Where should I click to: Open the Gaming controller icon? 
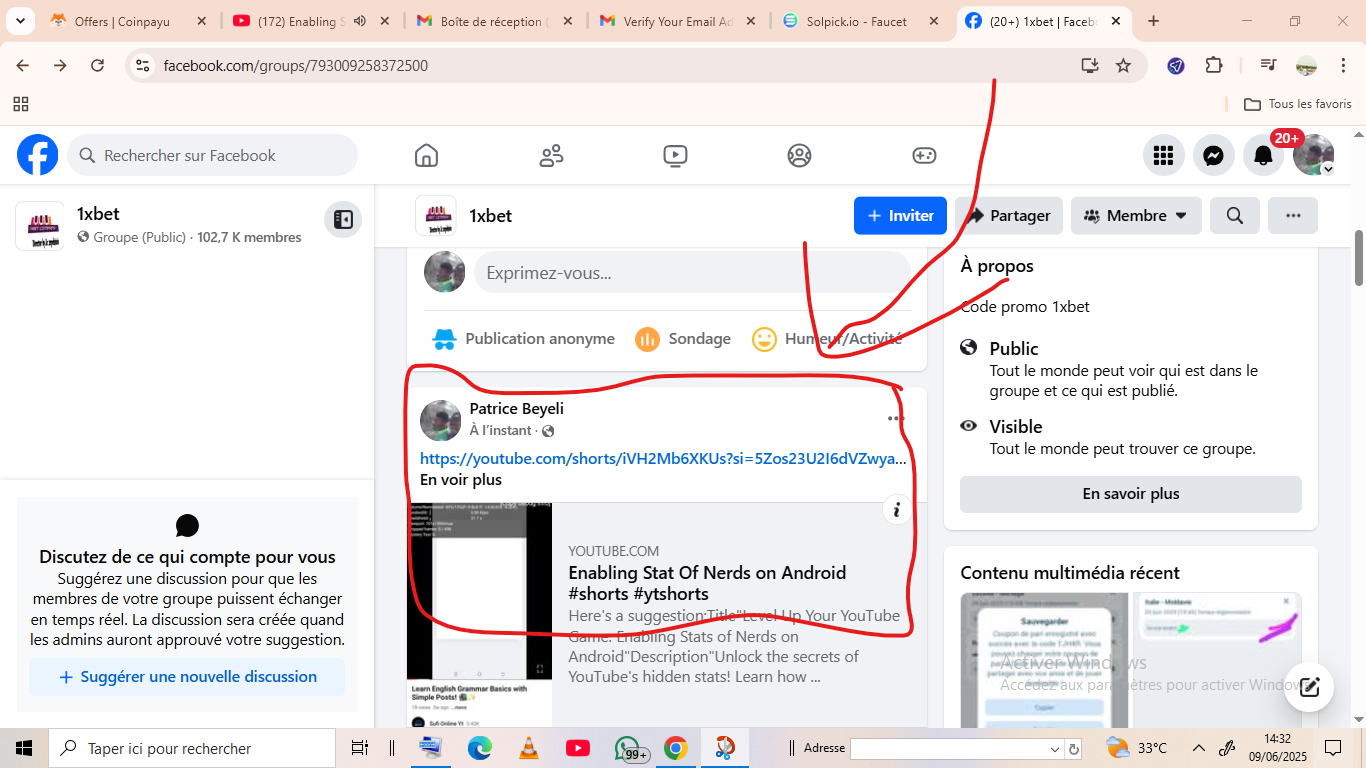click(x=924, y=156)
